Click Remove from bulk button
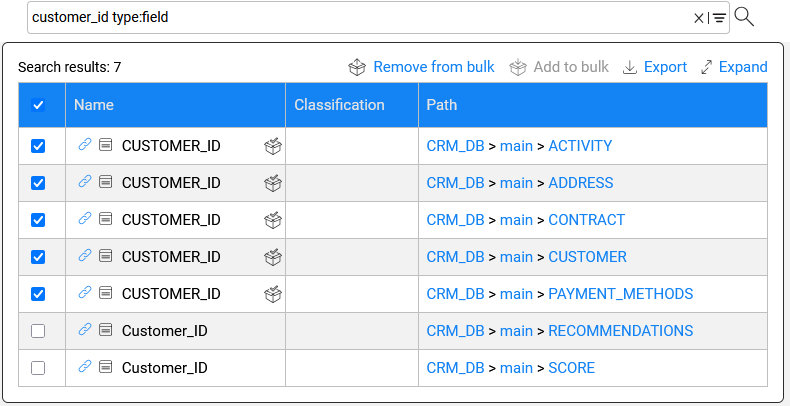This screenshot has height=406, width=790. 421,67
